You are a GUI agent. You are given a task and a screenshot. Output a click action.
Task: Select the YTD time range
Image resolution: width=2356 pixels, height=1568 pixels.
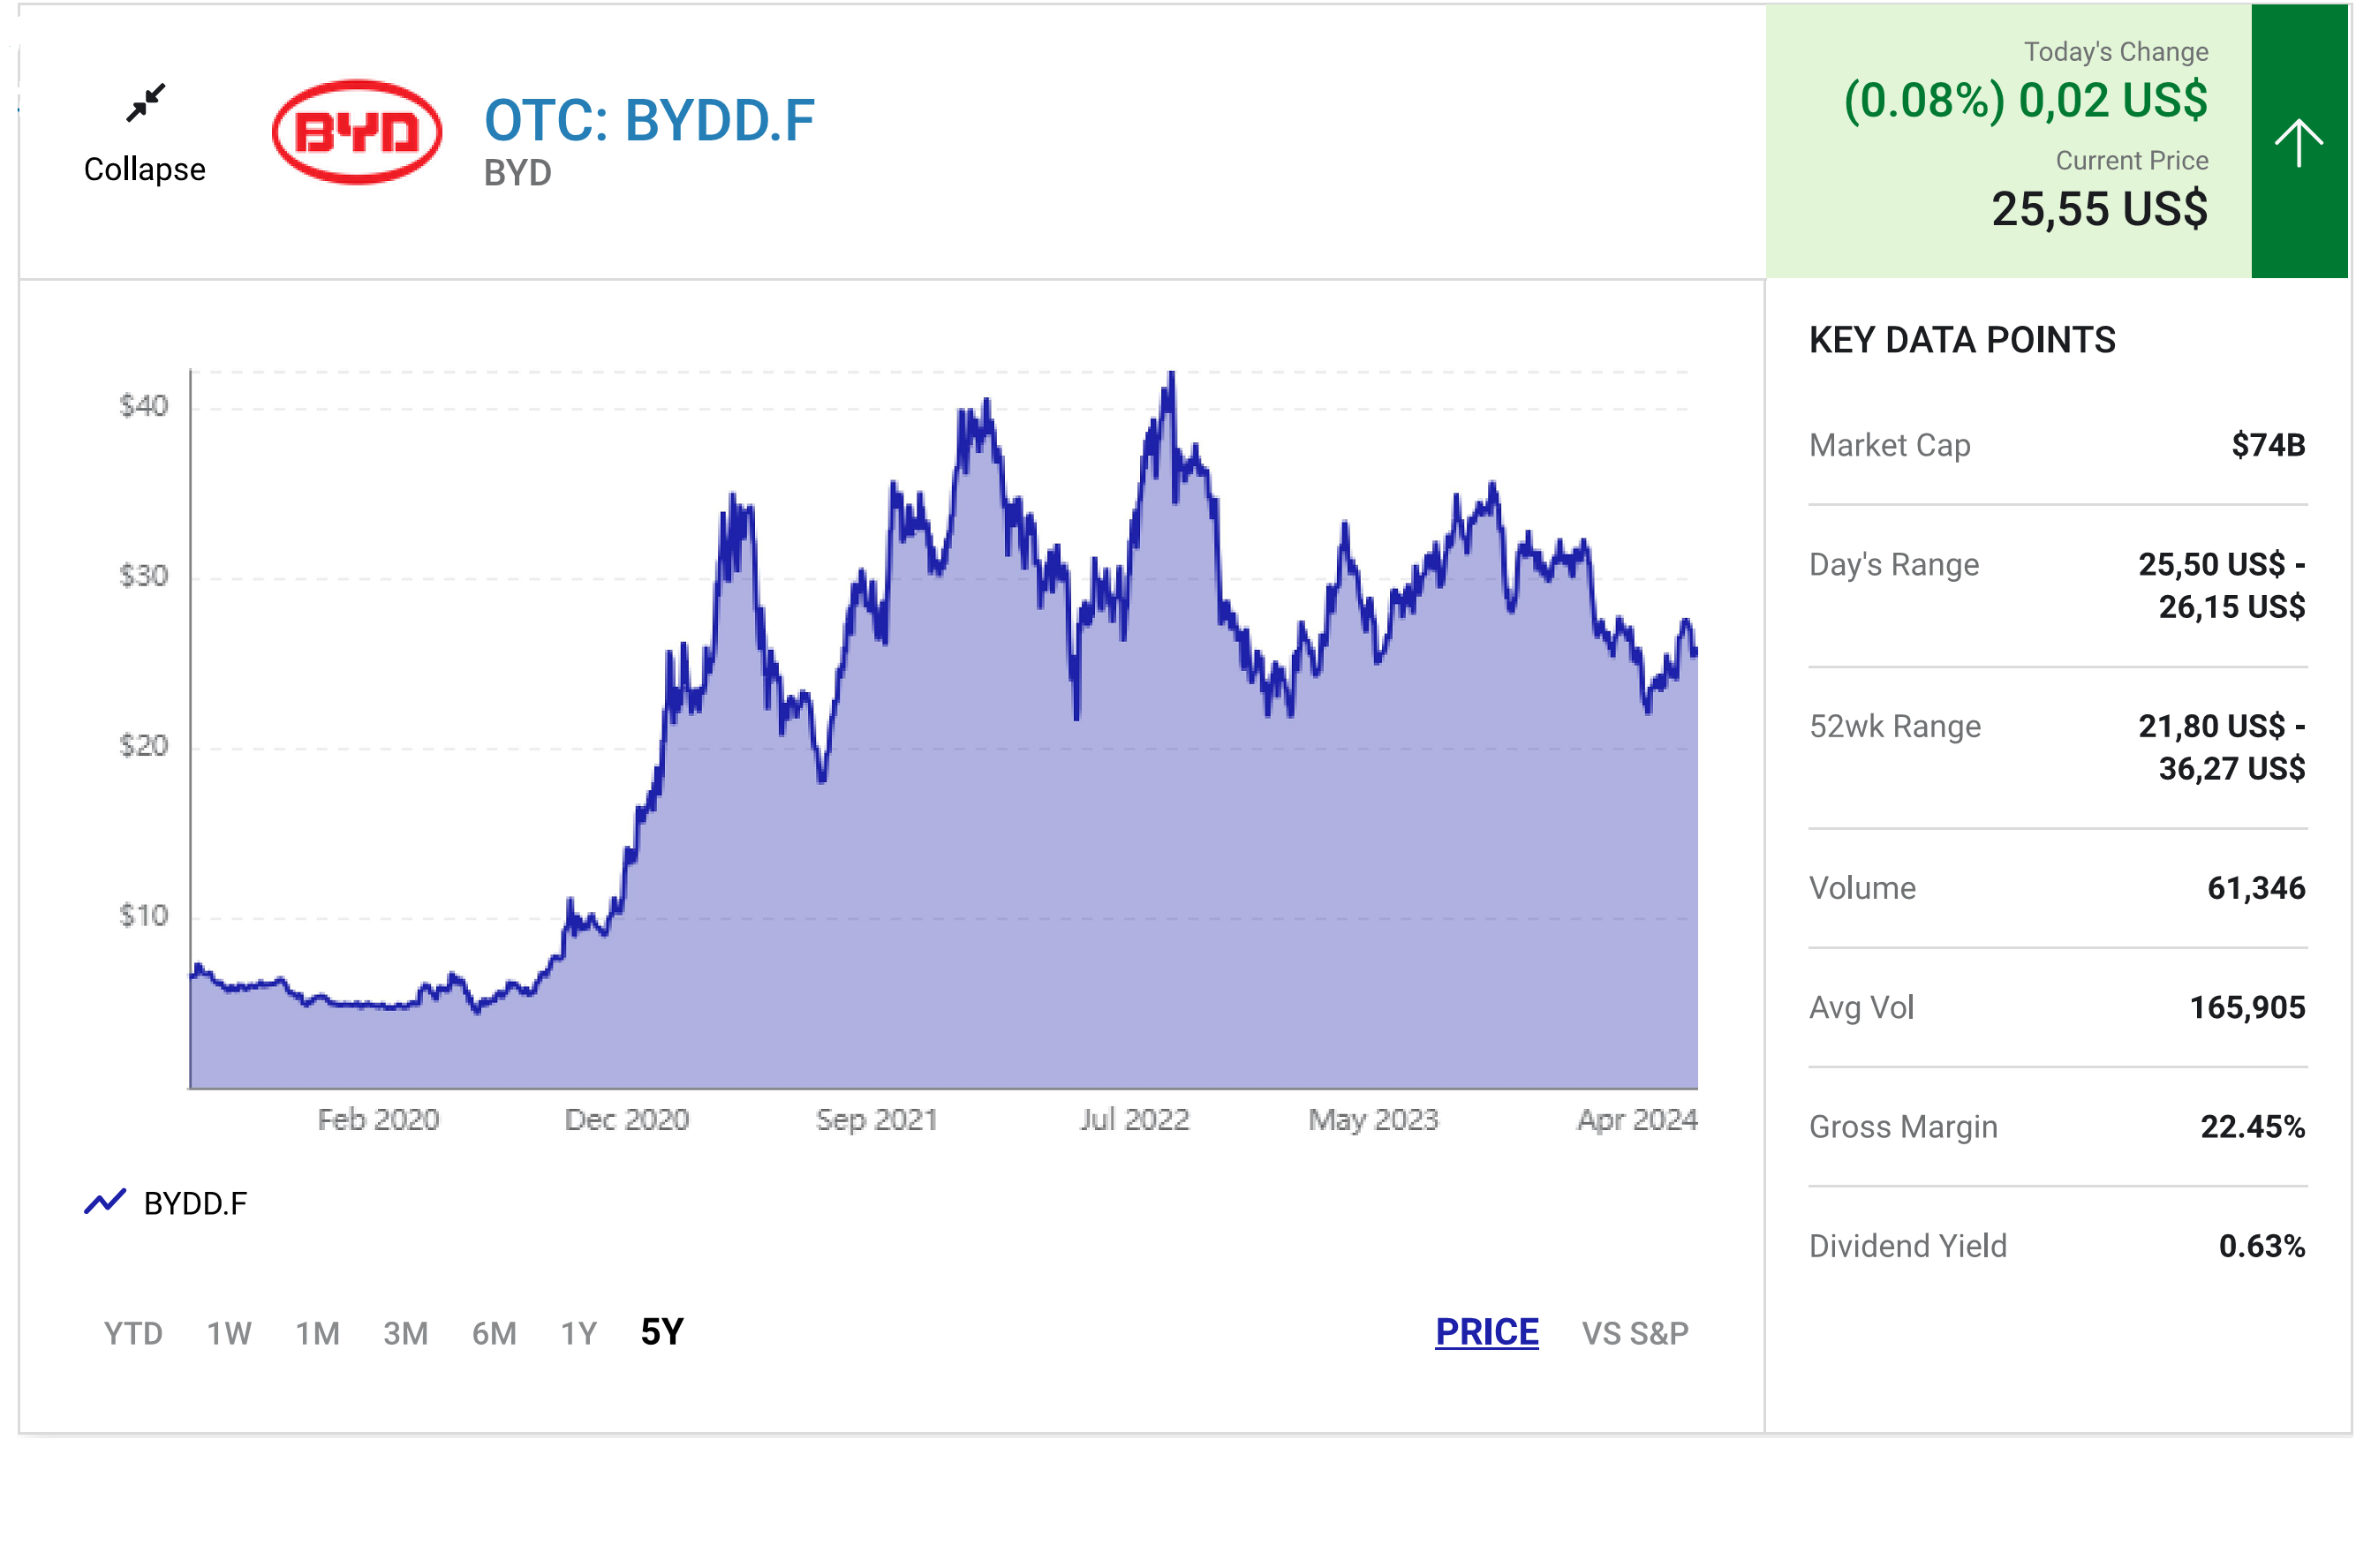[133, 1333]
